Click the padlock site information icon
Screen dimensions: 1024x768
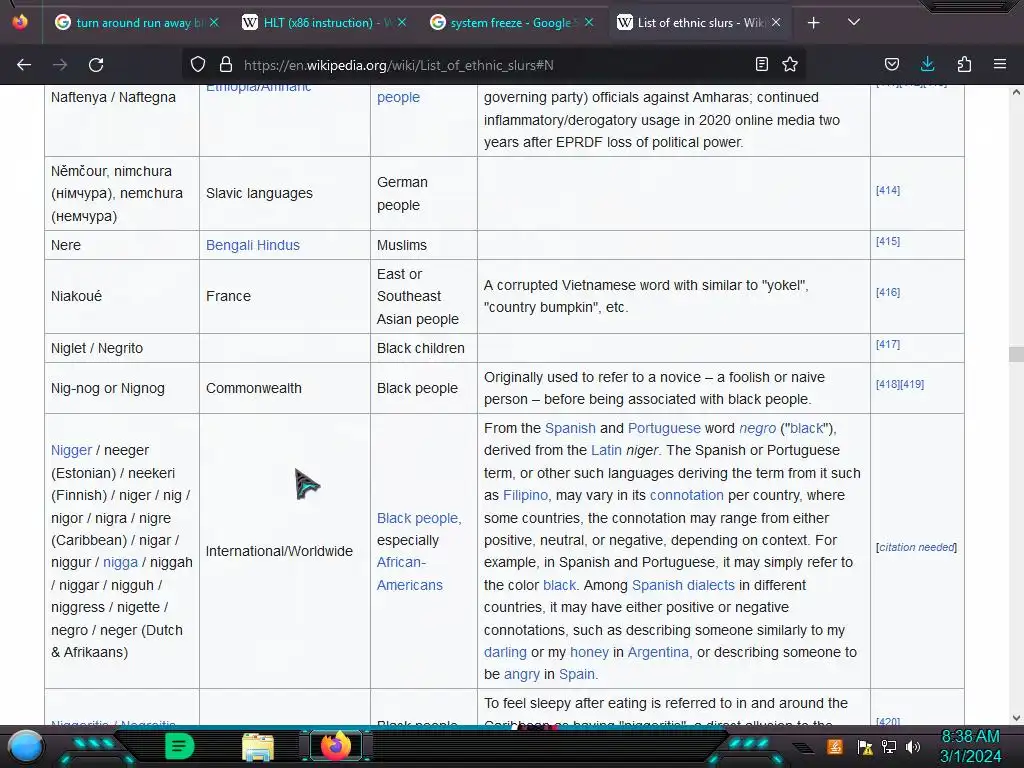(x=226, y=64)
